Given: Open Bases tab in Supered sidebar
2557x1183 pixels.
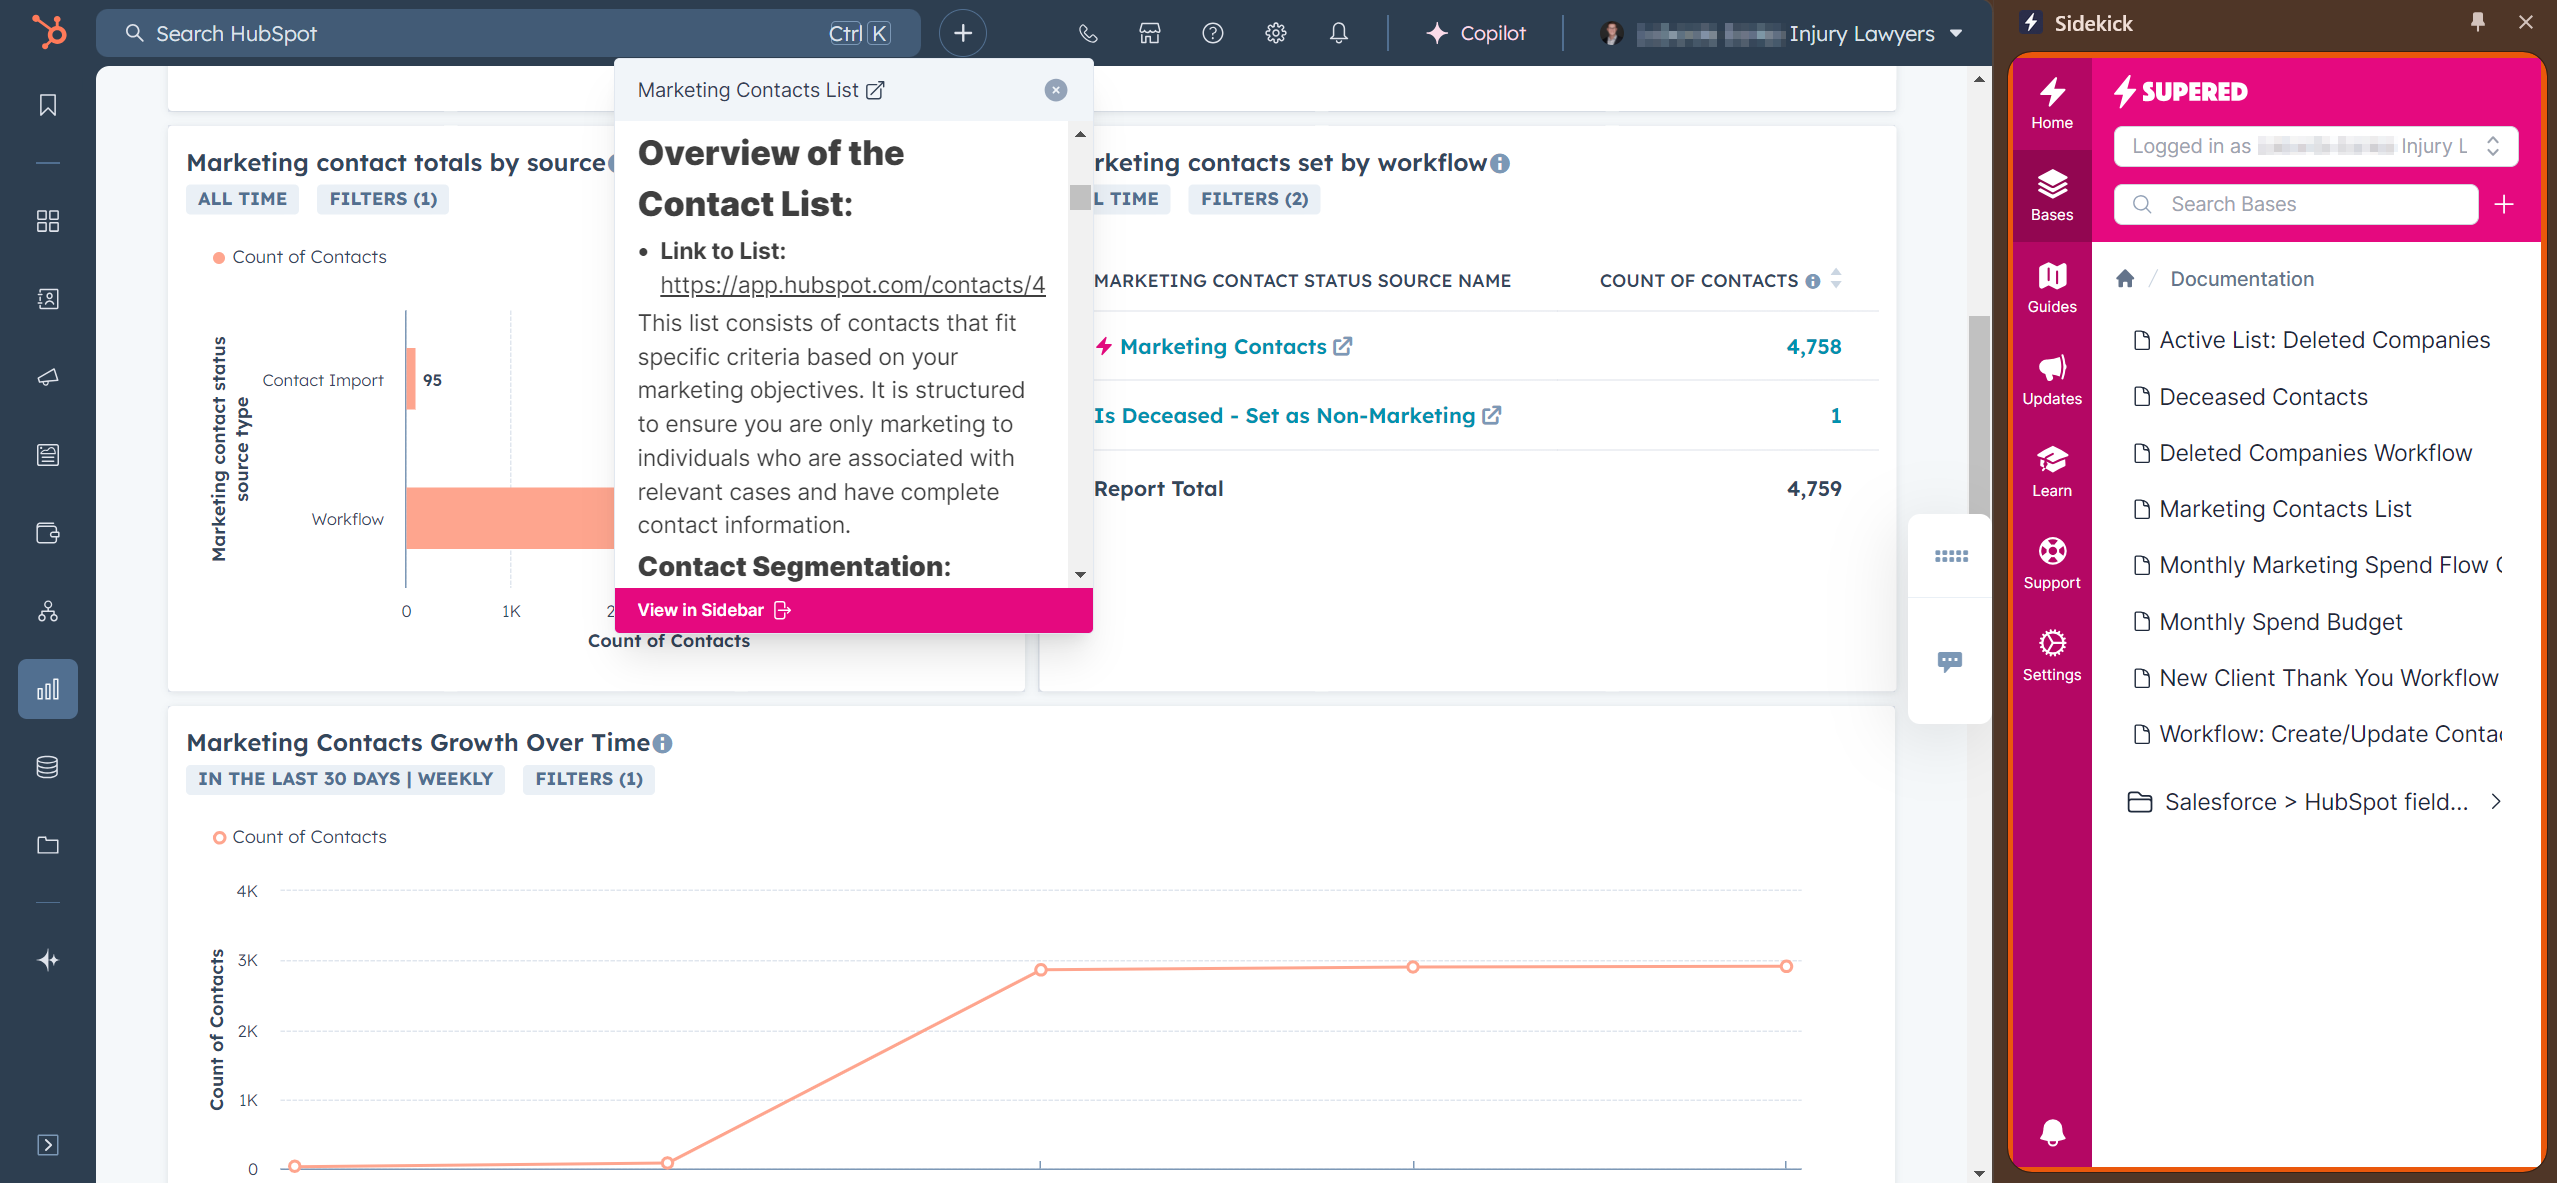Looking at the screenshot, I should (2052, 196).
